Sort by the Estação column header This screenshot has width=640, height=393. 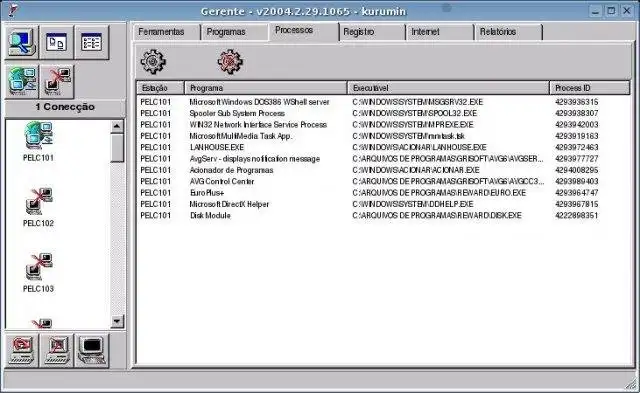160,88
